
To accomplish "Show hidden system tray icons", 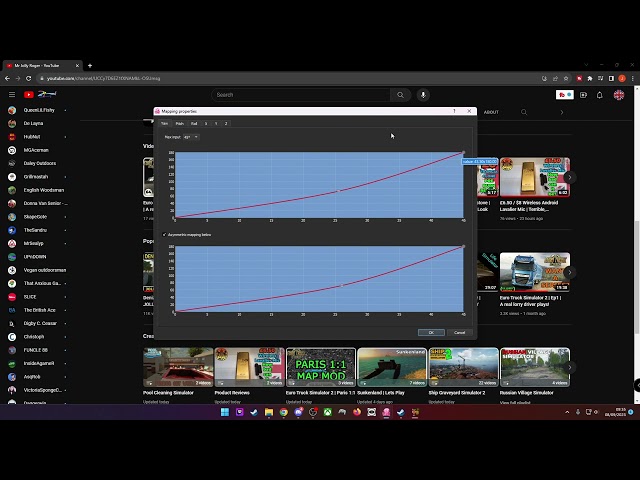I will point(567,412).
